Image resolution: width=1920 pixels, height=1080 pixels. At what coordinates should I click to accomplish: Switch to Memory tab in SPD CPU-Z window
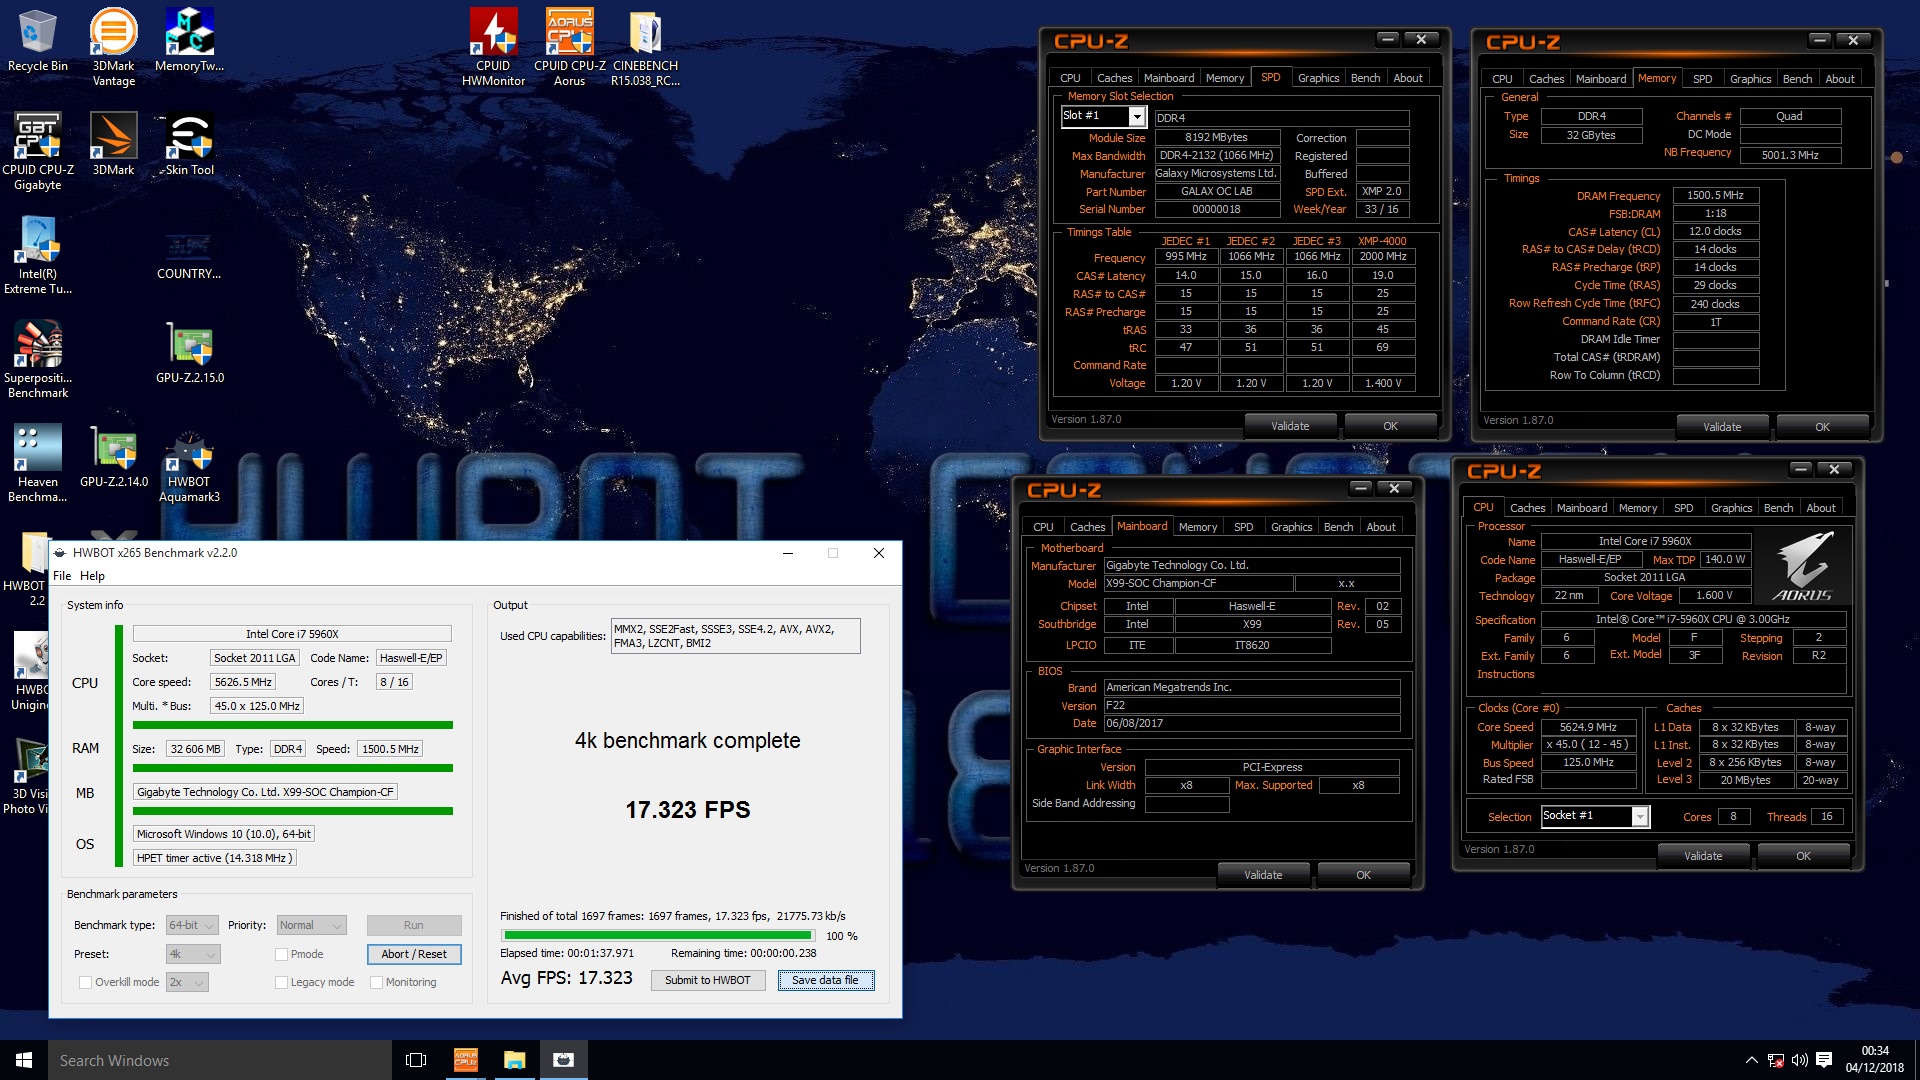coord(1225,78)
